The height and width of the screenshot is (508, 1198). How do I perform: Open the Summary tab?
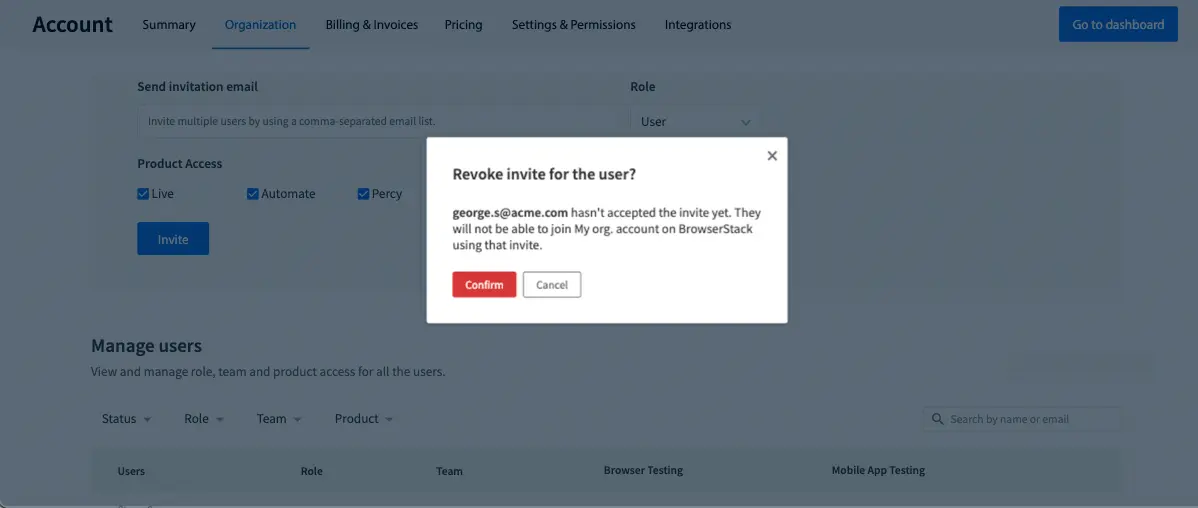169,25
